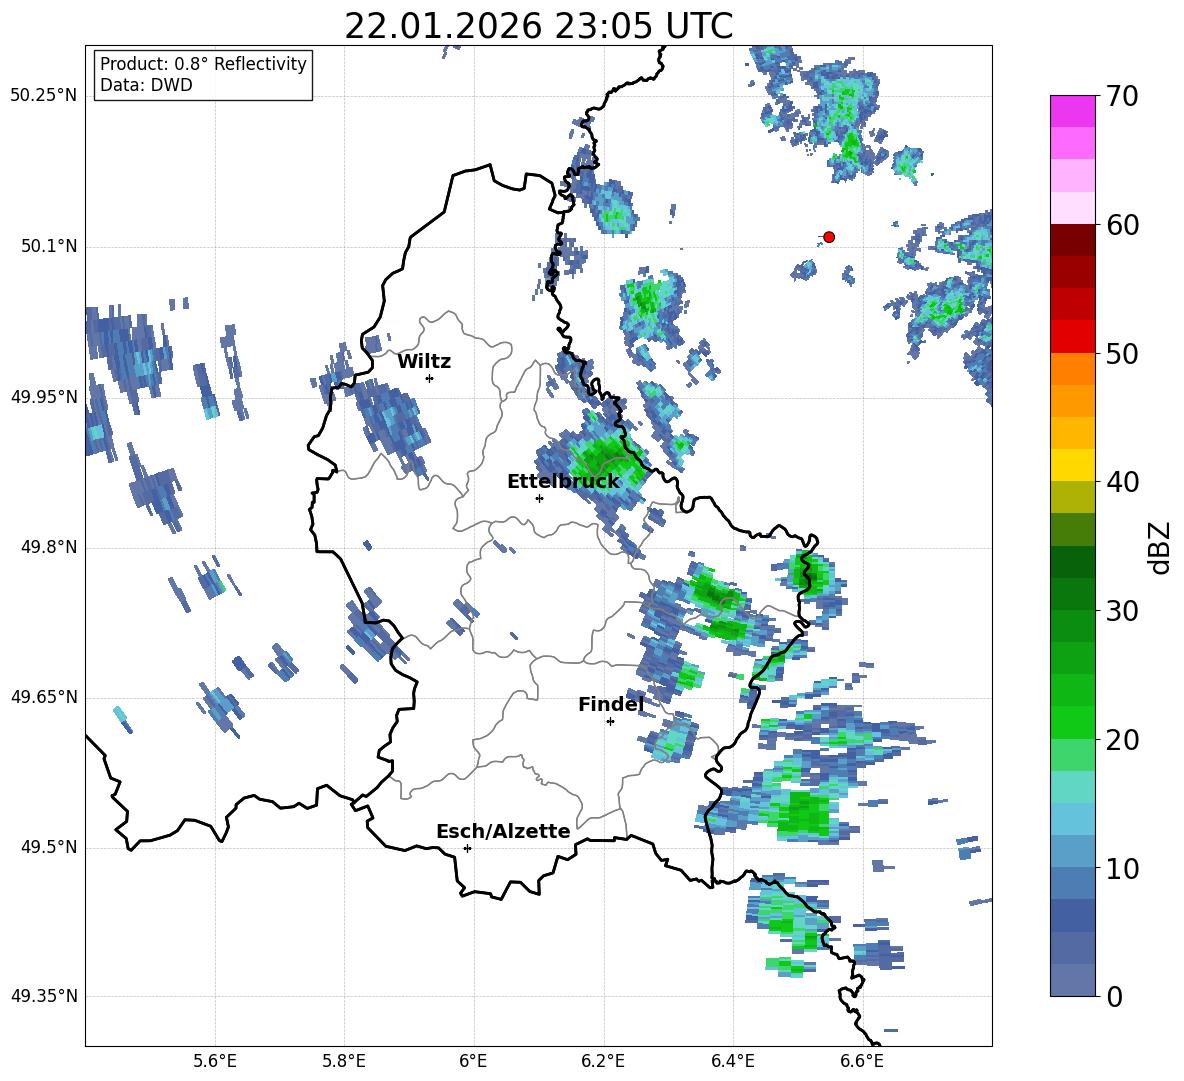Click the 60 tick on colorbar

[1122, 225]
